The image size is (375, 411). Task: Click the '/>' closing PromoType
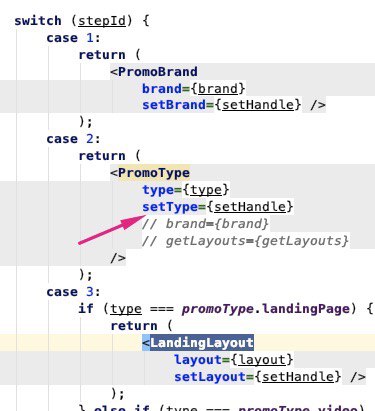coord(118,258)
